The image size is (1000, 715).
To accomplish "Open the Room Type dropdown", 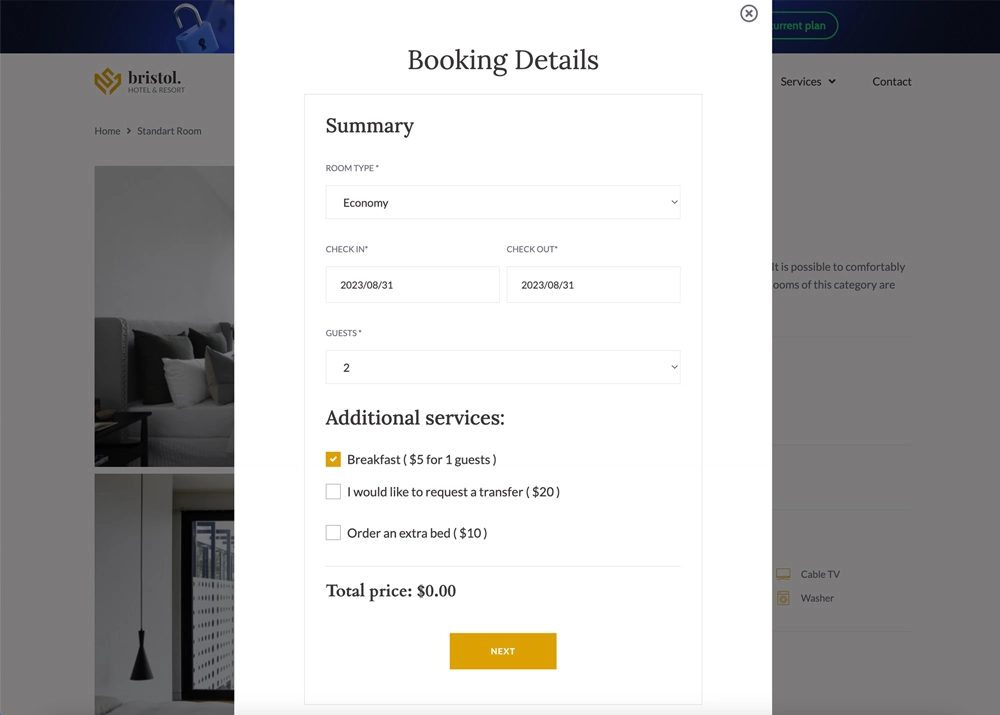I will 503,202.
